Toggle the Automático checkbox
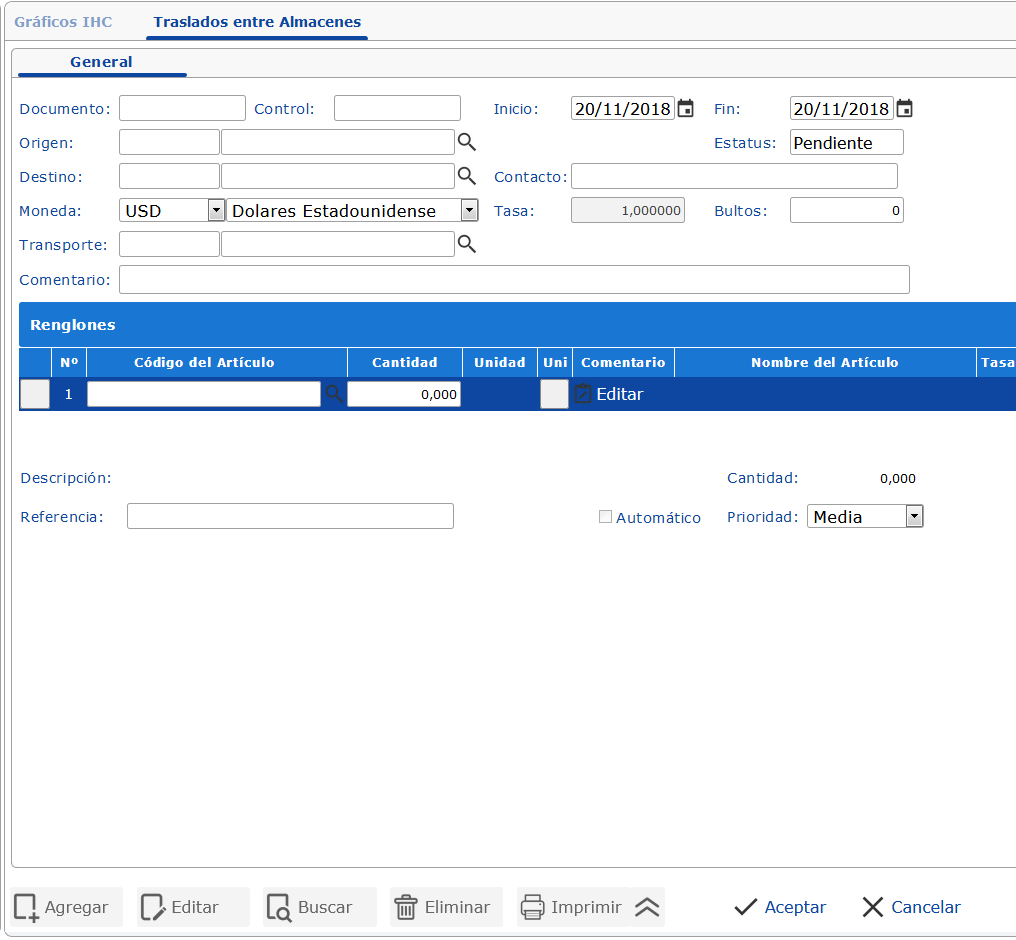The width and height of the screenshot is (1016, 940). coord(605,517)
